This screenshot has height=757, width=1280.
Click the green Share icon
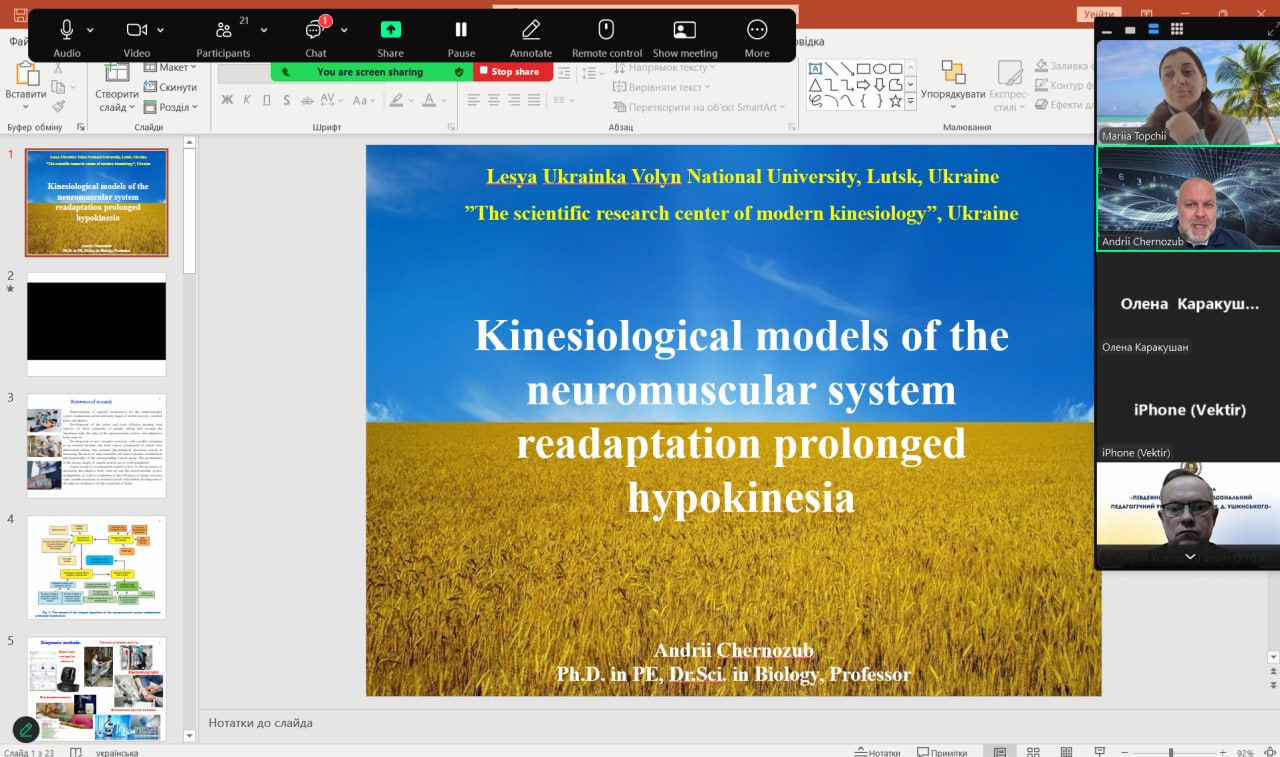[x=390, y=30]
